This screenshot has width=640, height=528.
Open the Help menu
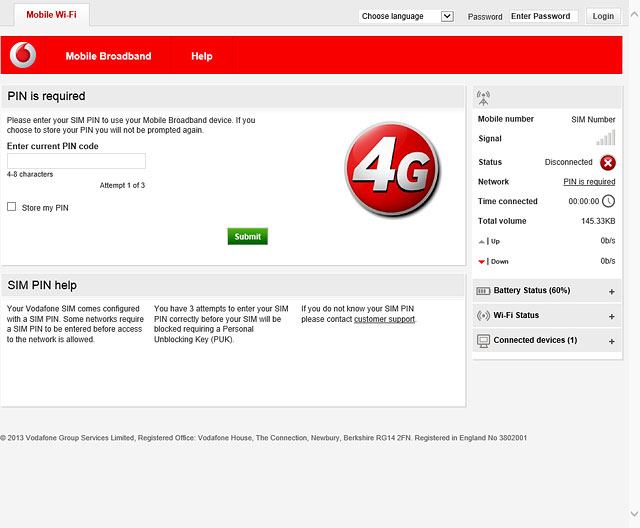pos(202,56)
